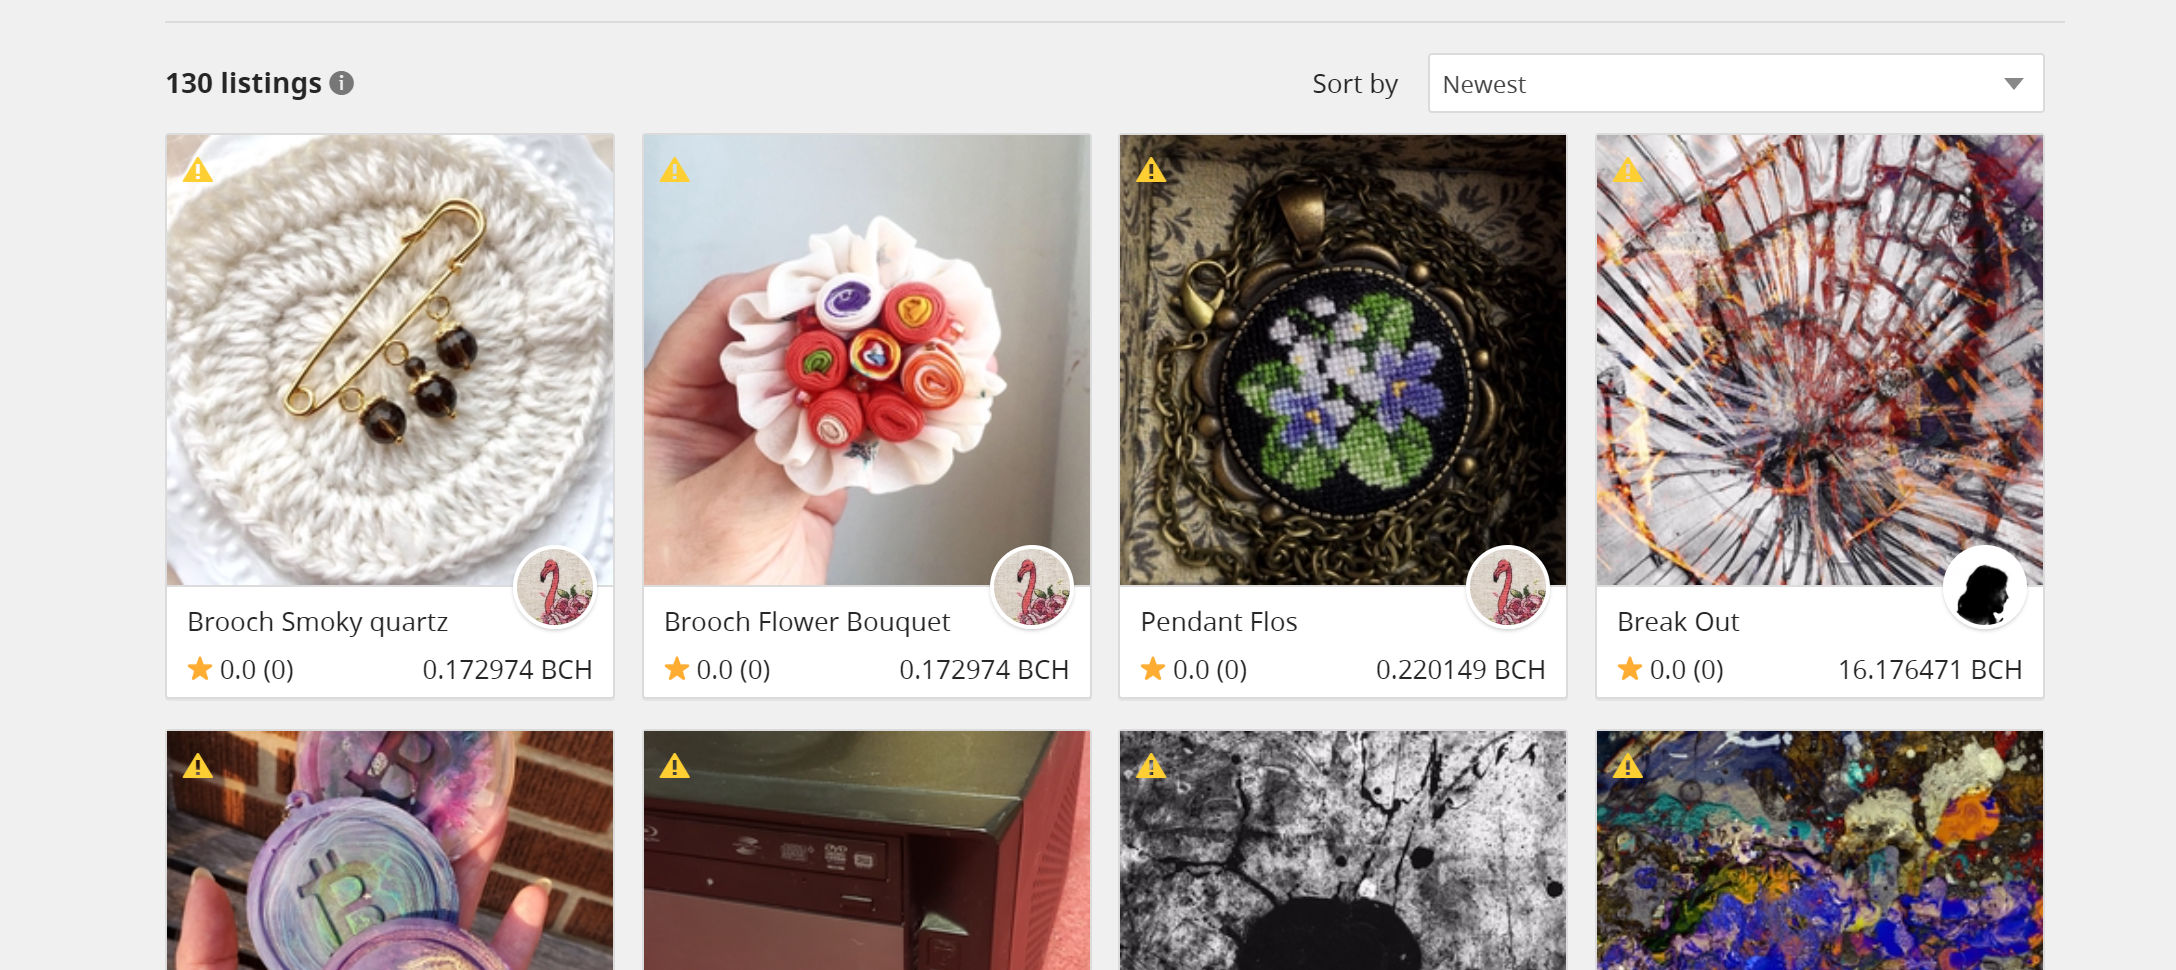This screenshot has height=970, width=2176.
Task: Click the info icon beside 130 listings
Action: [x=342, y=83]
